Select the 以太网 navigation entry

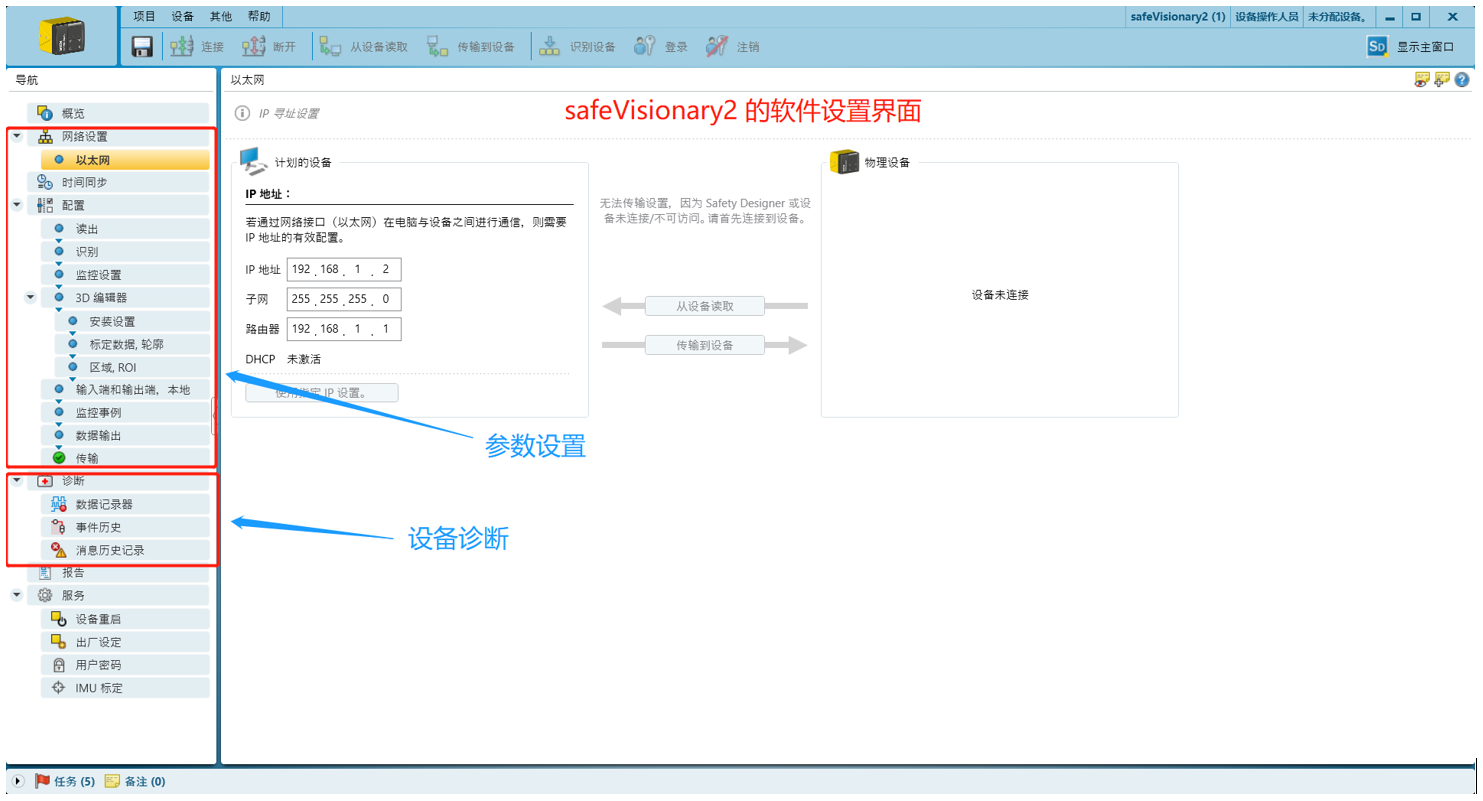pyautogui.click(x=125, y=159)
